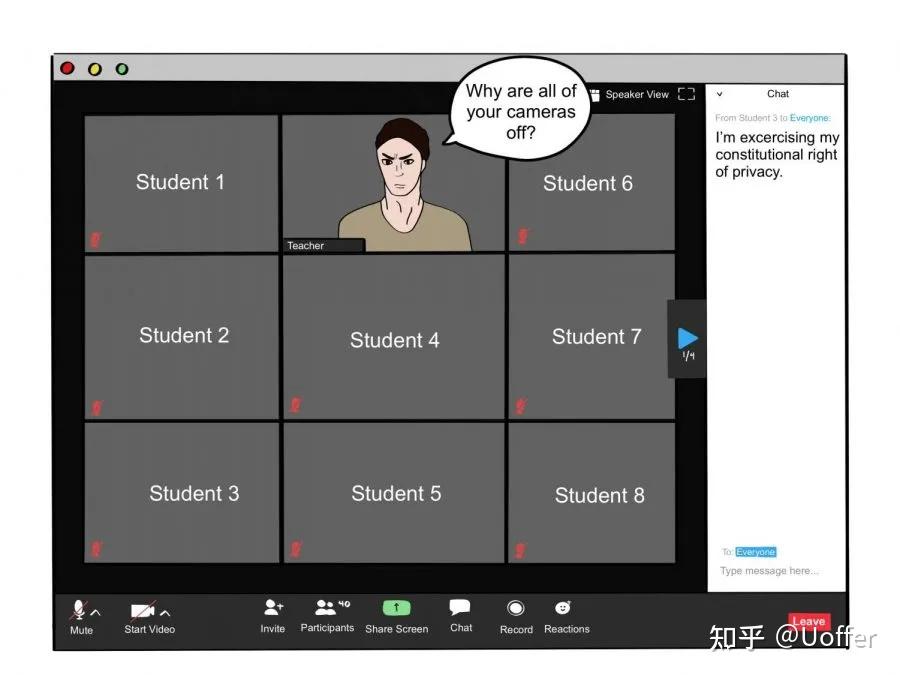Click the Invite icon in toolbar
Viewport: 900px width, 675px height.
[x=273, y=608]
